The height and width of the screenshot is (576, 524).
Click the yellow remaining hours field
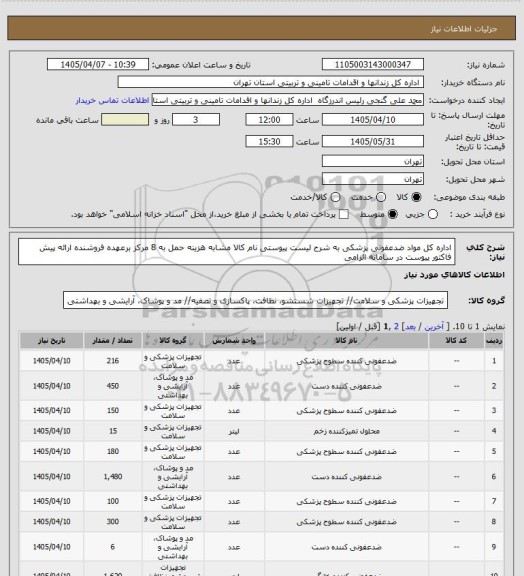[125, 120]
